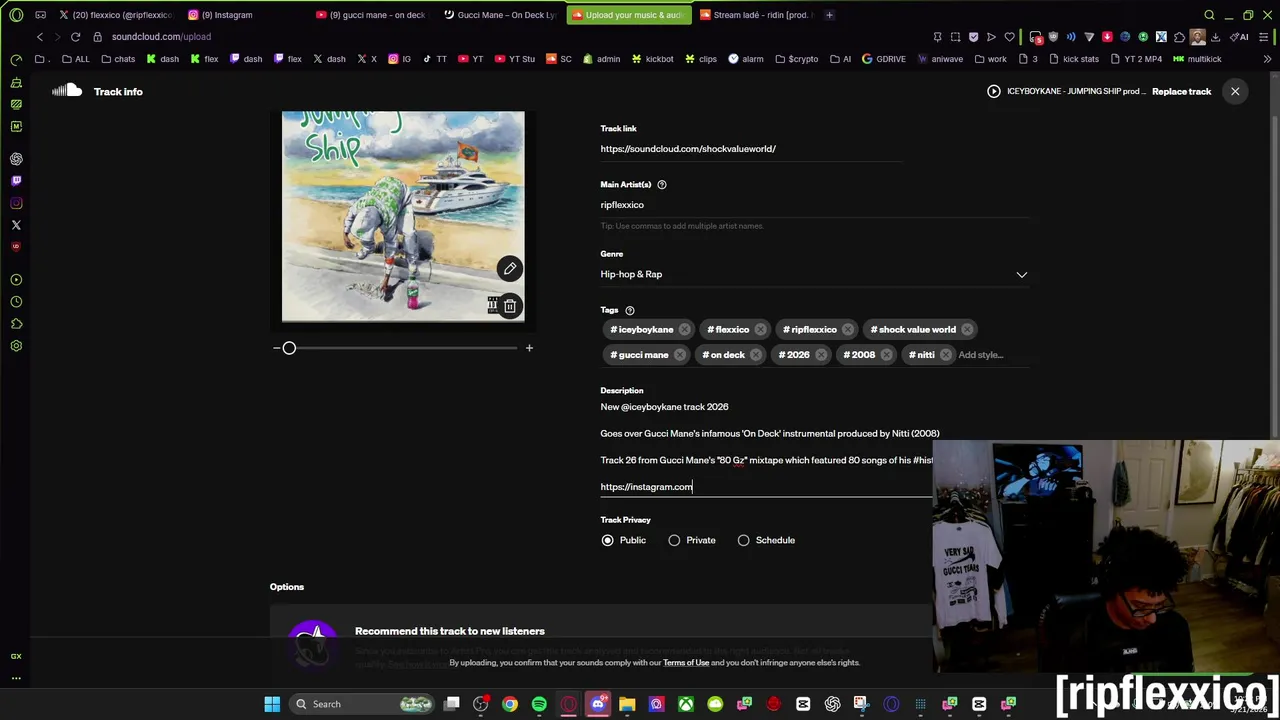Go back using the browser back arrow

(40, 37)
